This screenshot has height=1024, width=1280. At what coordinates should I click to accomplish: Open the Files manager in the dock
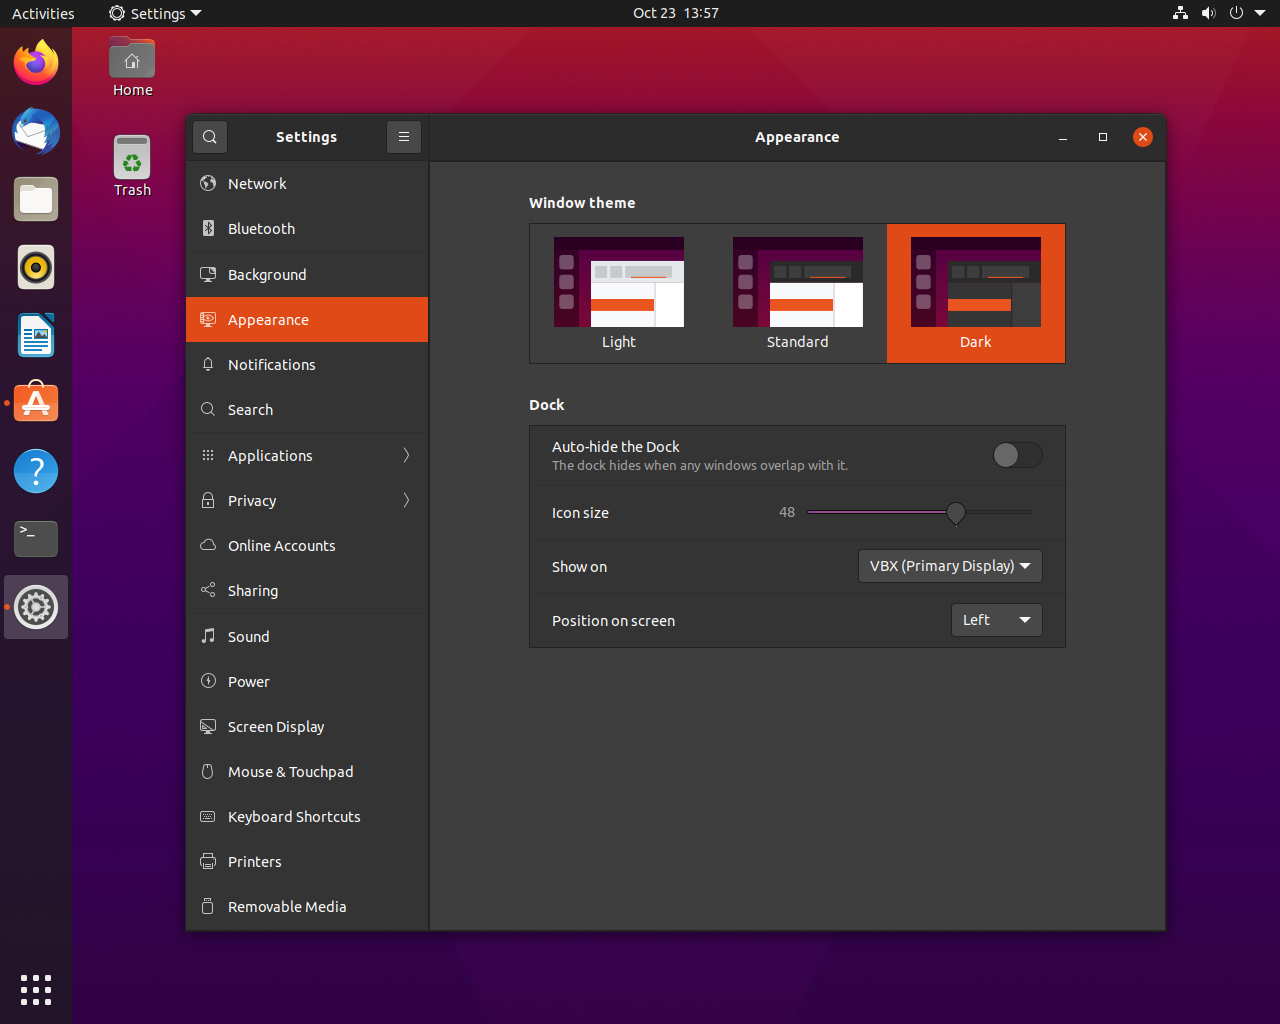36,199
